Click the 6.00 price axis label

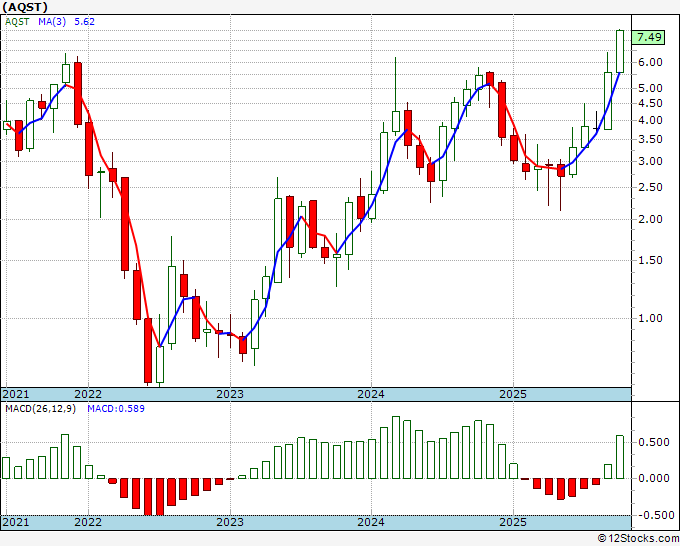(650, 62)
